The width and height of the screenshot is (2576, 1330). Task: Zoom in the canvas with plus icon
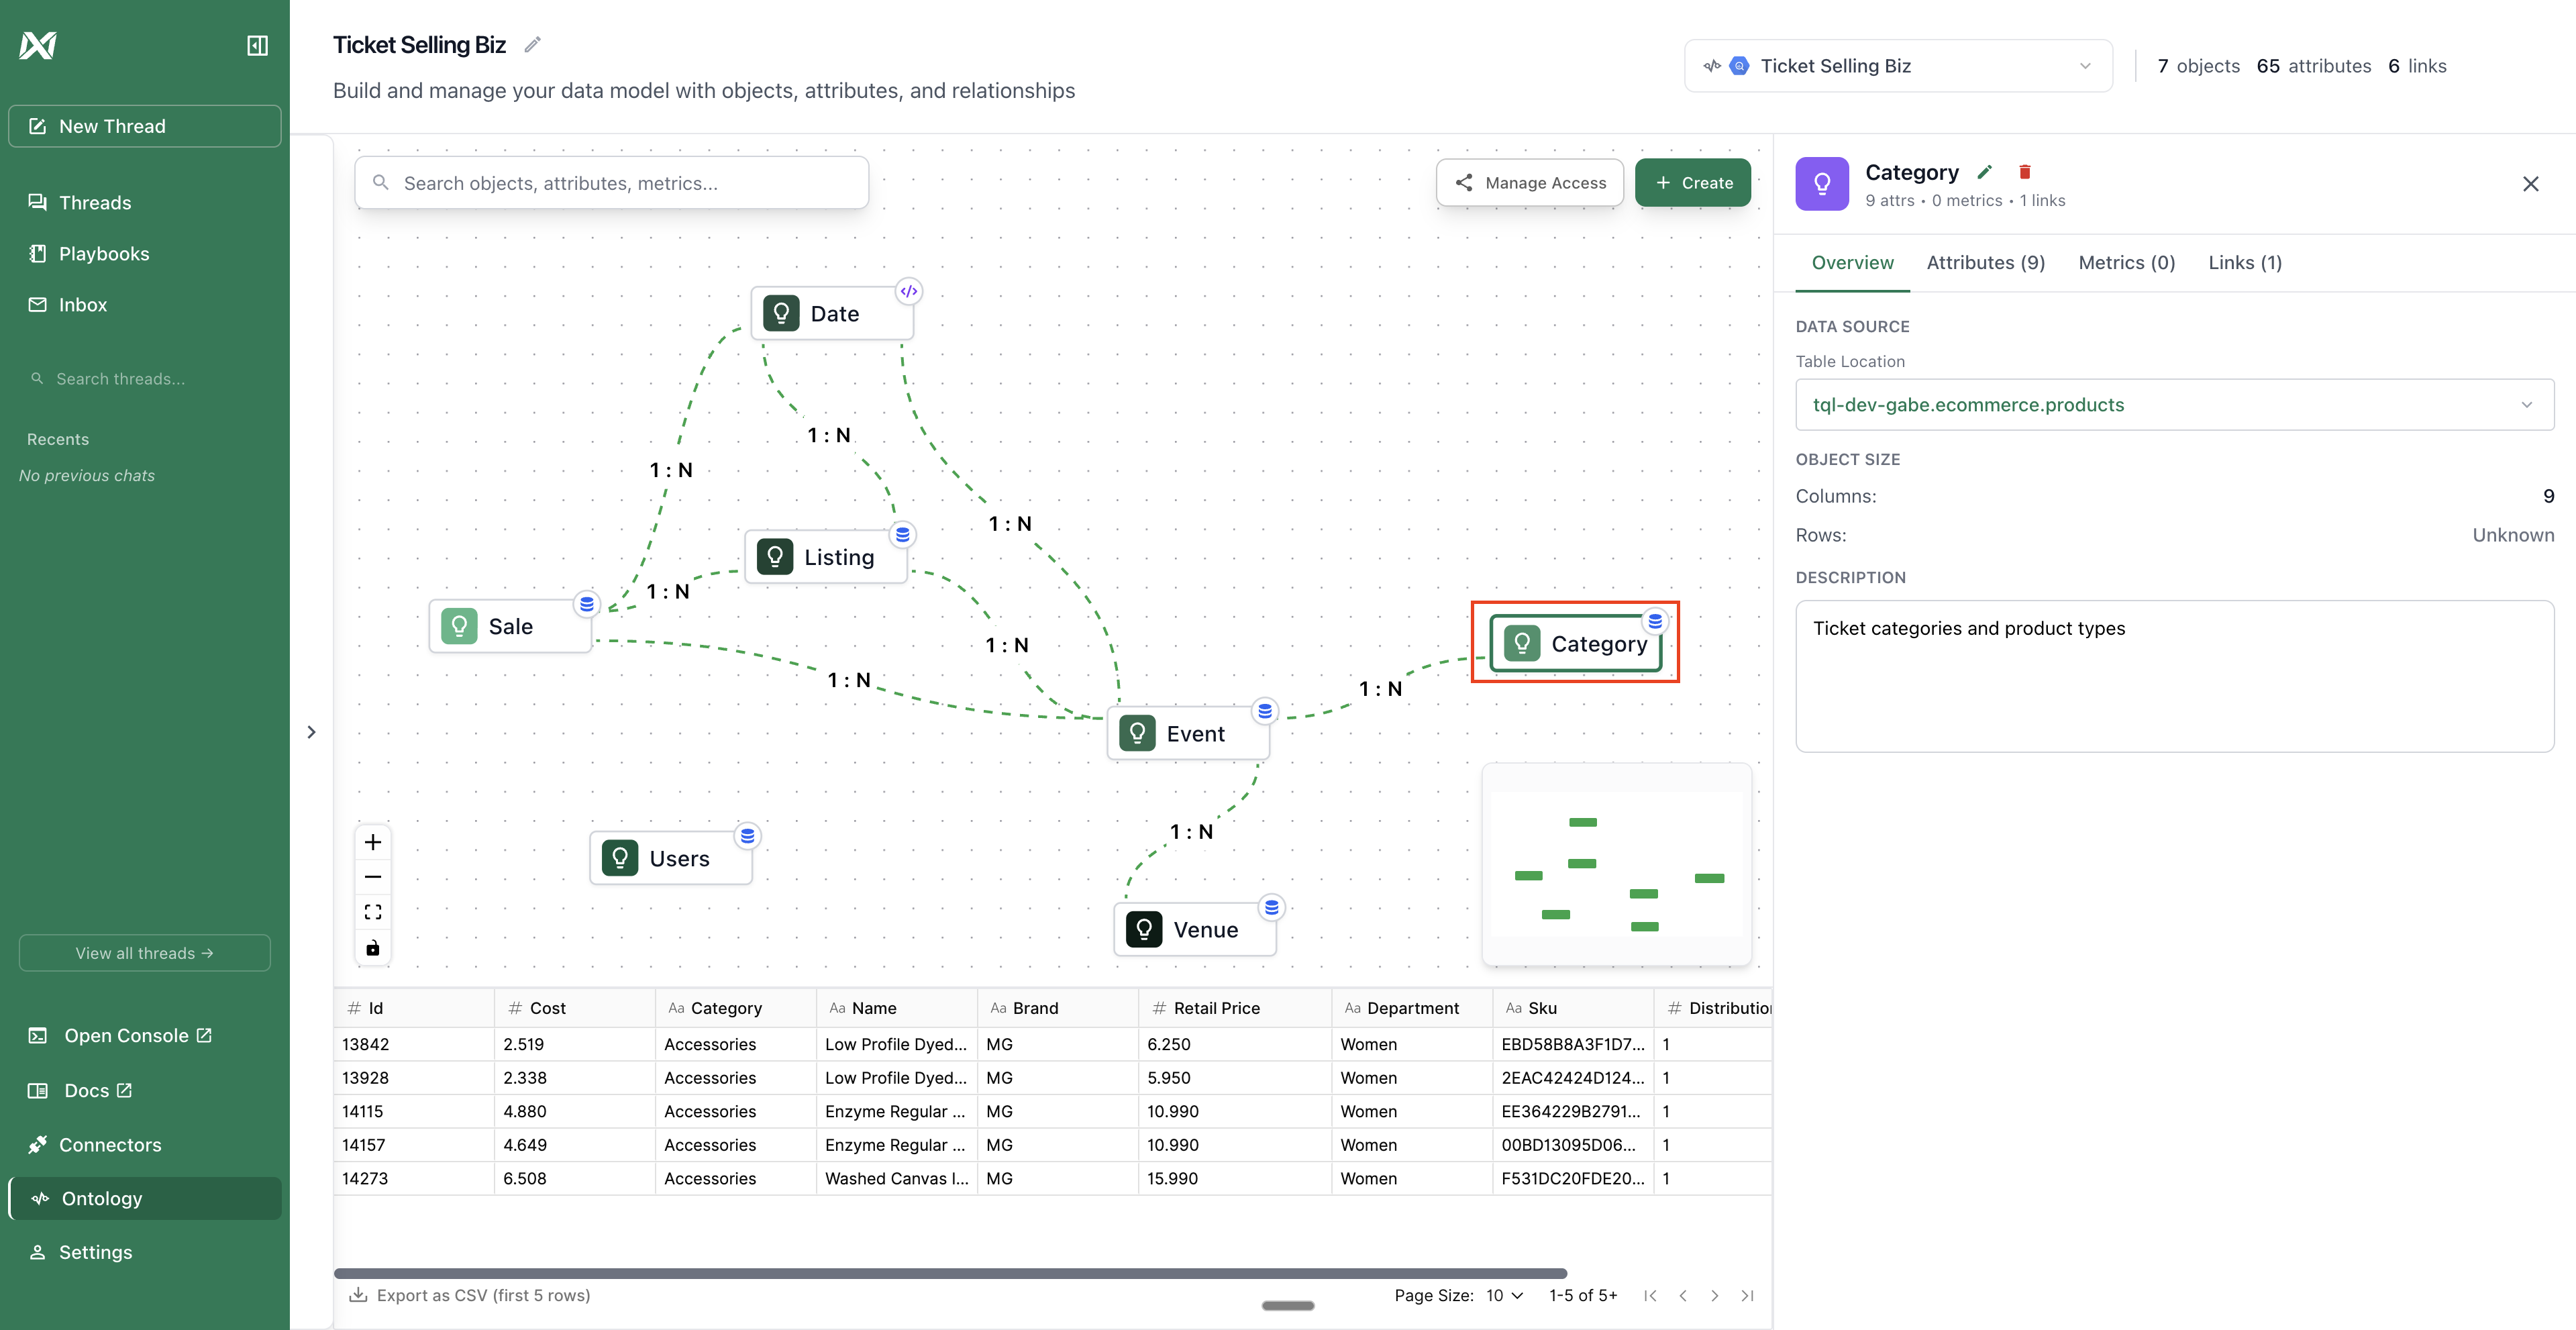pos(373,842)
